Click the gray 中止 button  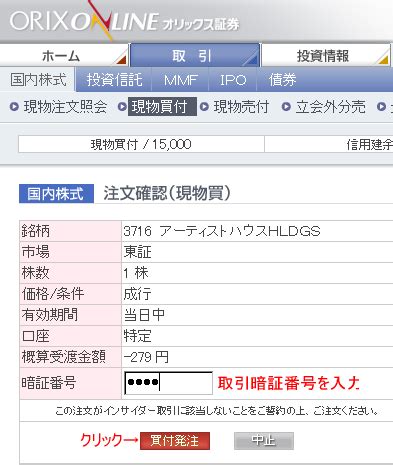[264, 441]
